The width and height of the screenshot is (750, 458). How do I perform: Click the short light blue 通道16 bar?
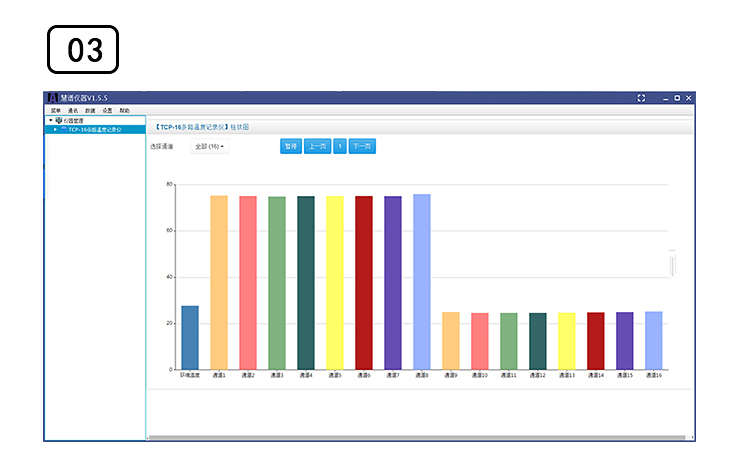tap(654, 340)
